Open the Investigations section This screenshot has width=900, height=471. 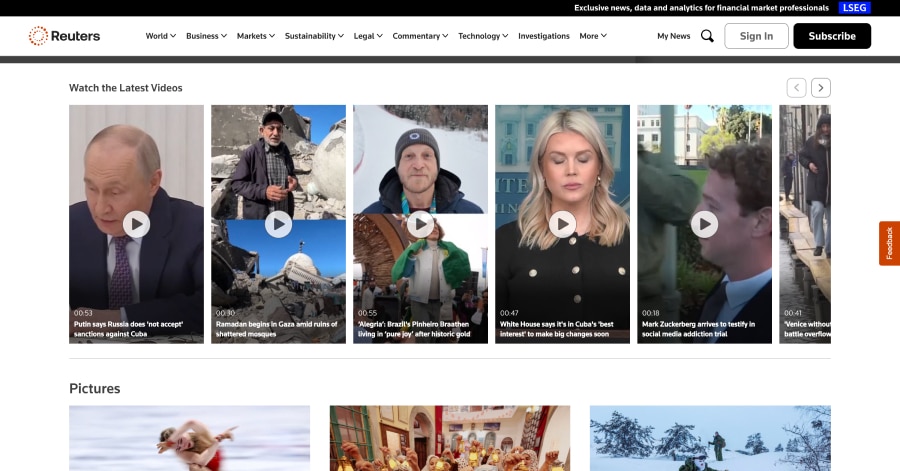click(544, 36)
